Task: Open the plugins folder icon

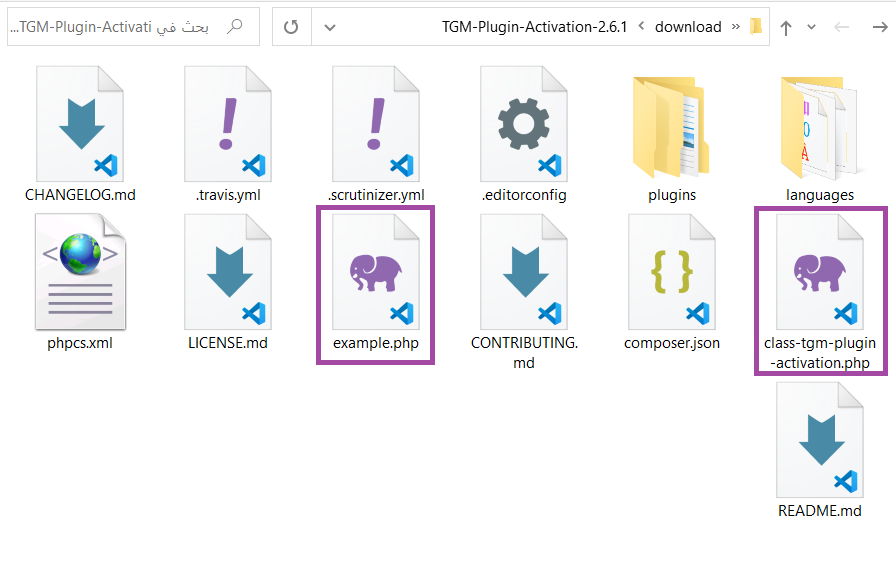Action: pos(671,127)
